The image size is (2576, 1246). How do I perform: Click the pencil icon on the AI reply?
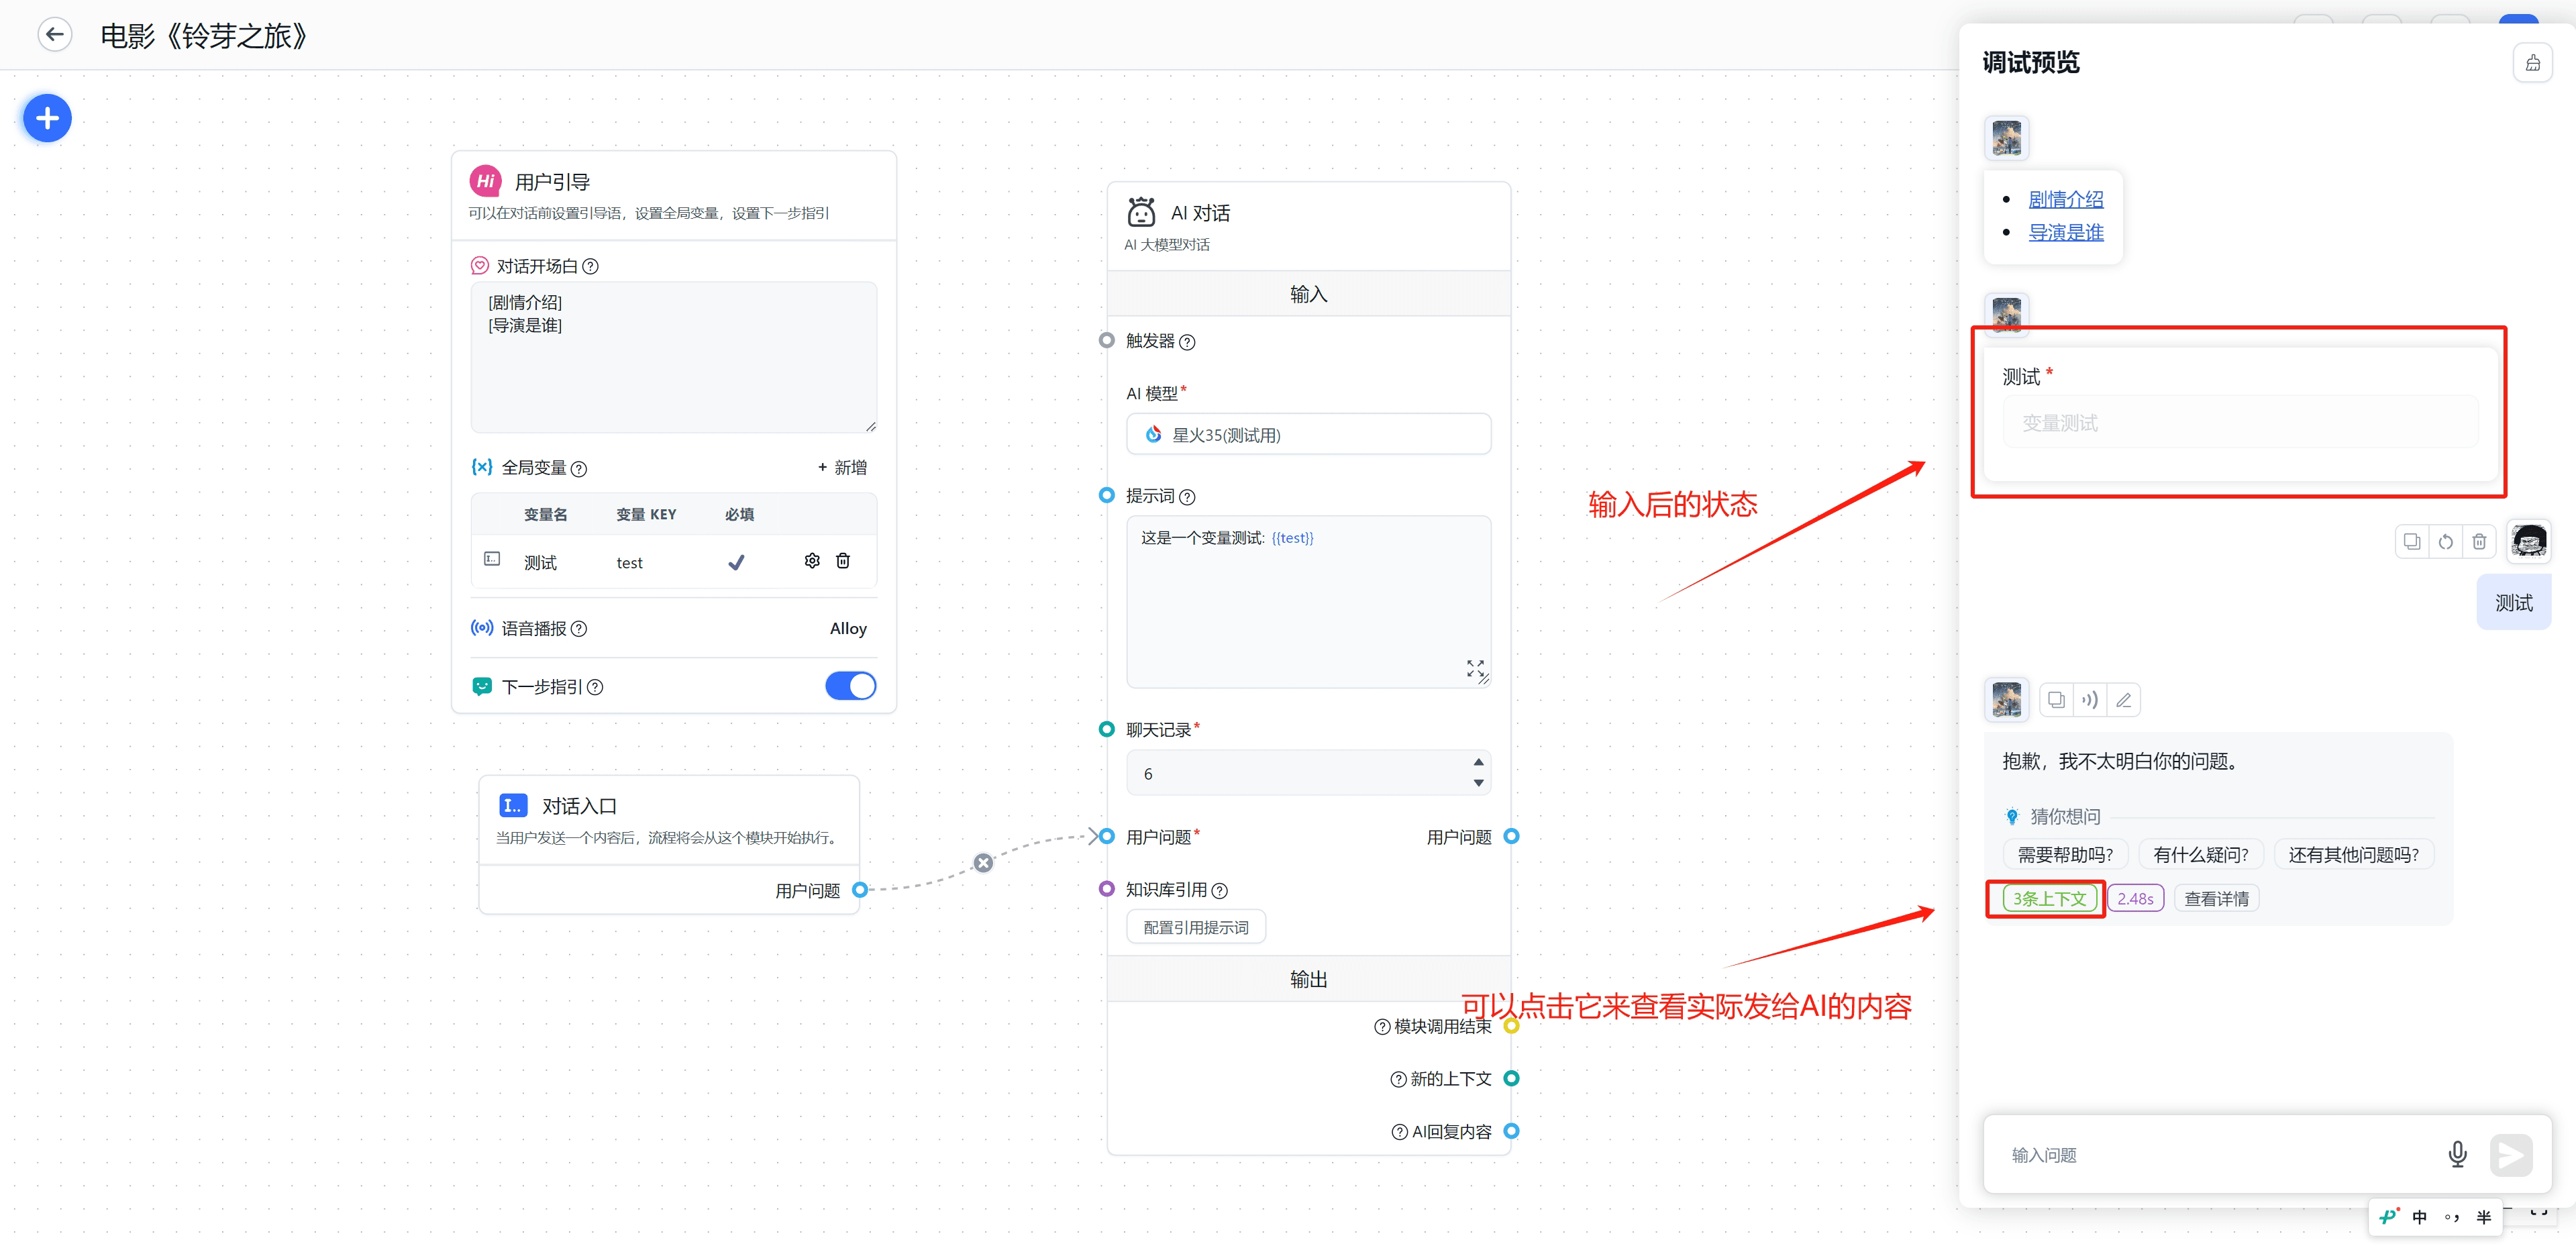pos(2123,700)
